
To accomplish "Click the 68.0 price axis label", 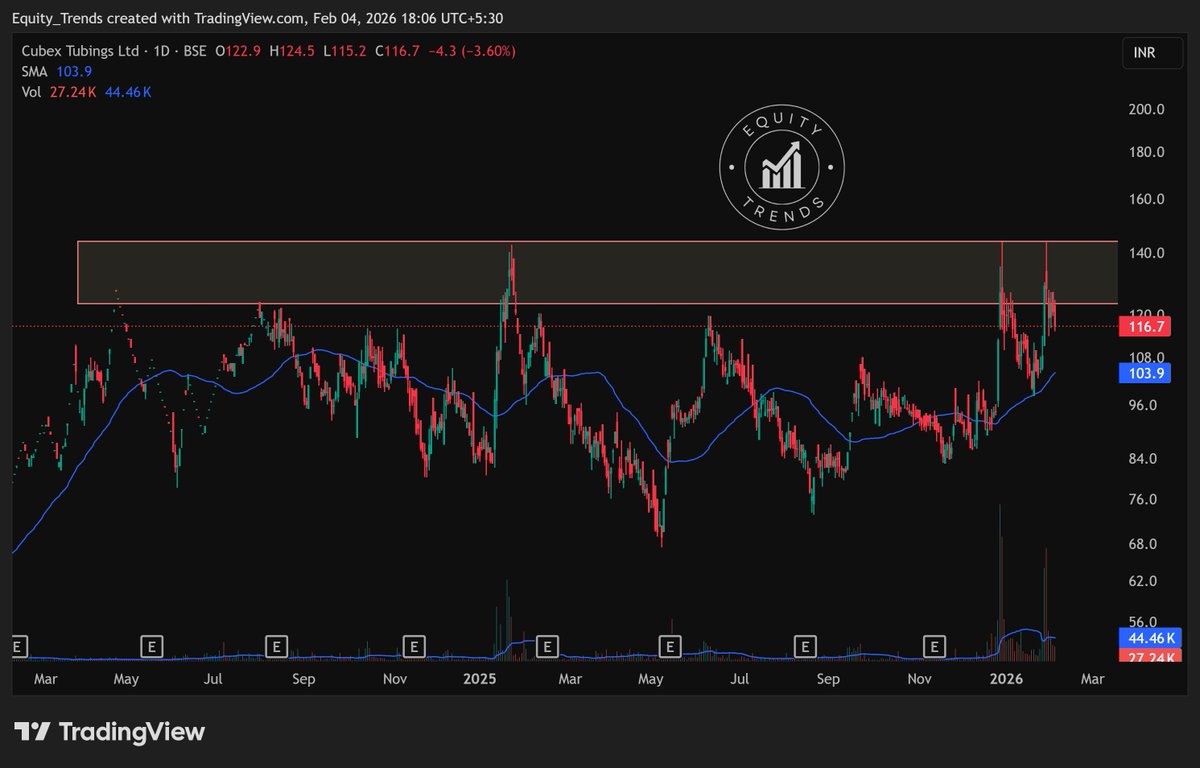I will click(x=1145, y=545).
